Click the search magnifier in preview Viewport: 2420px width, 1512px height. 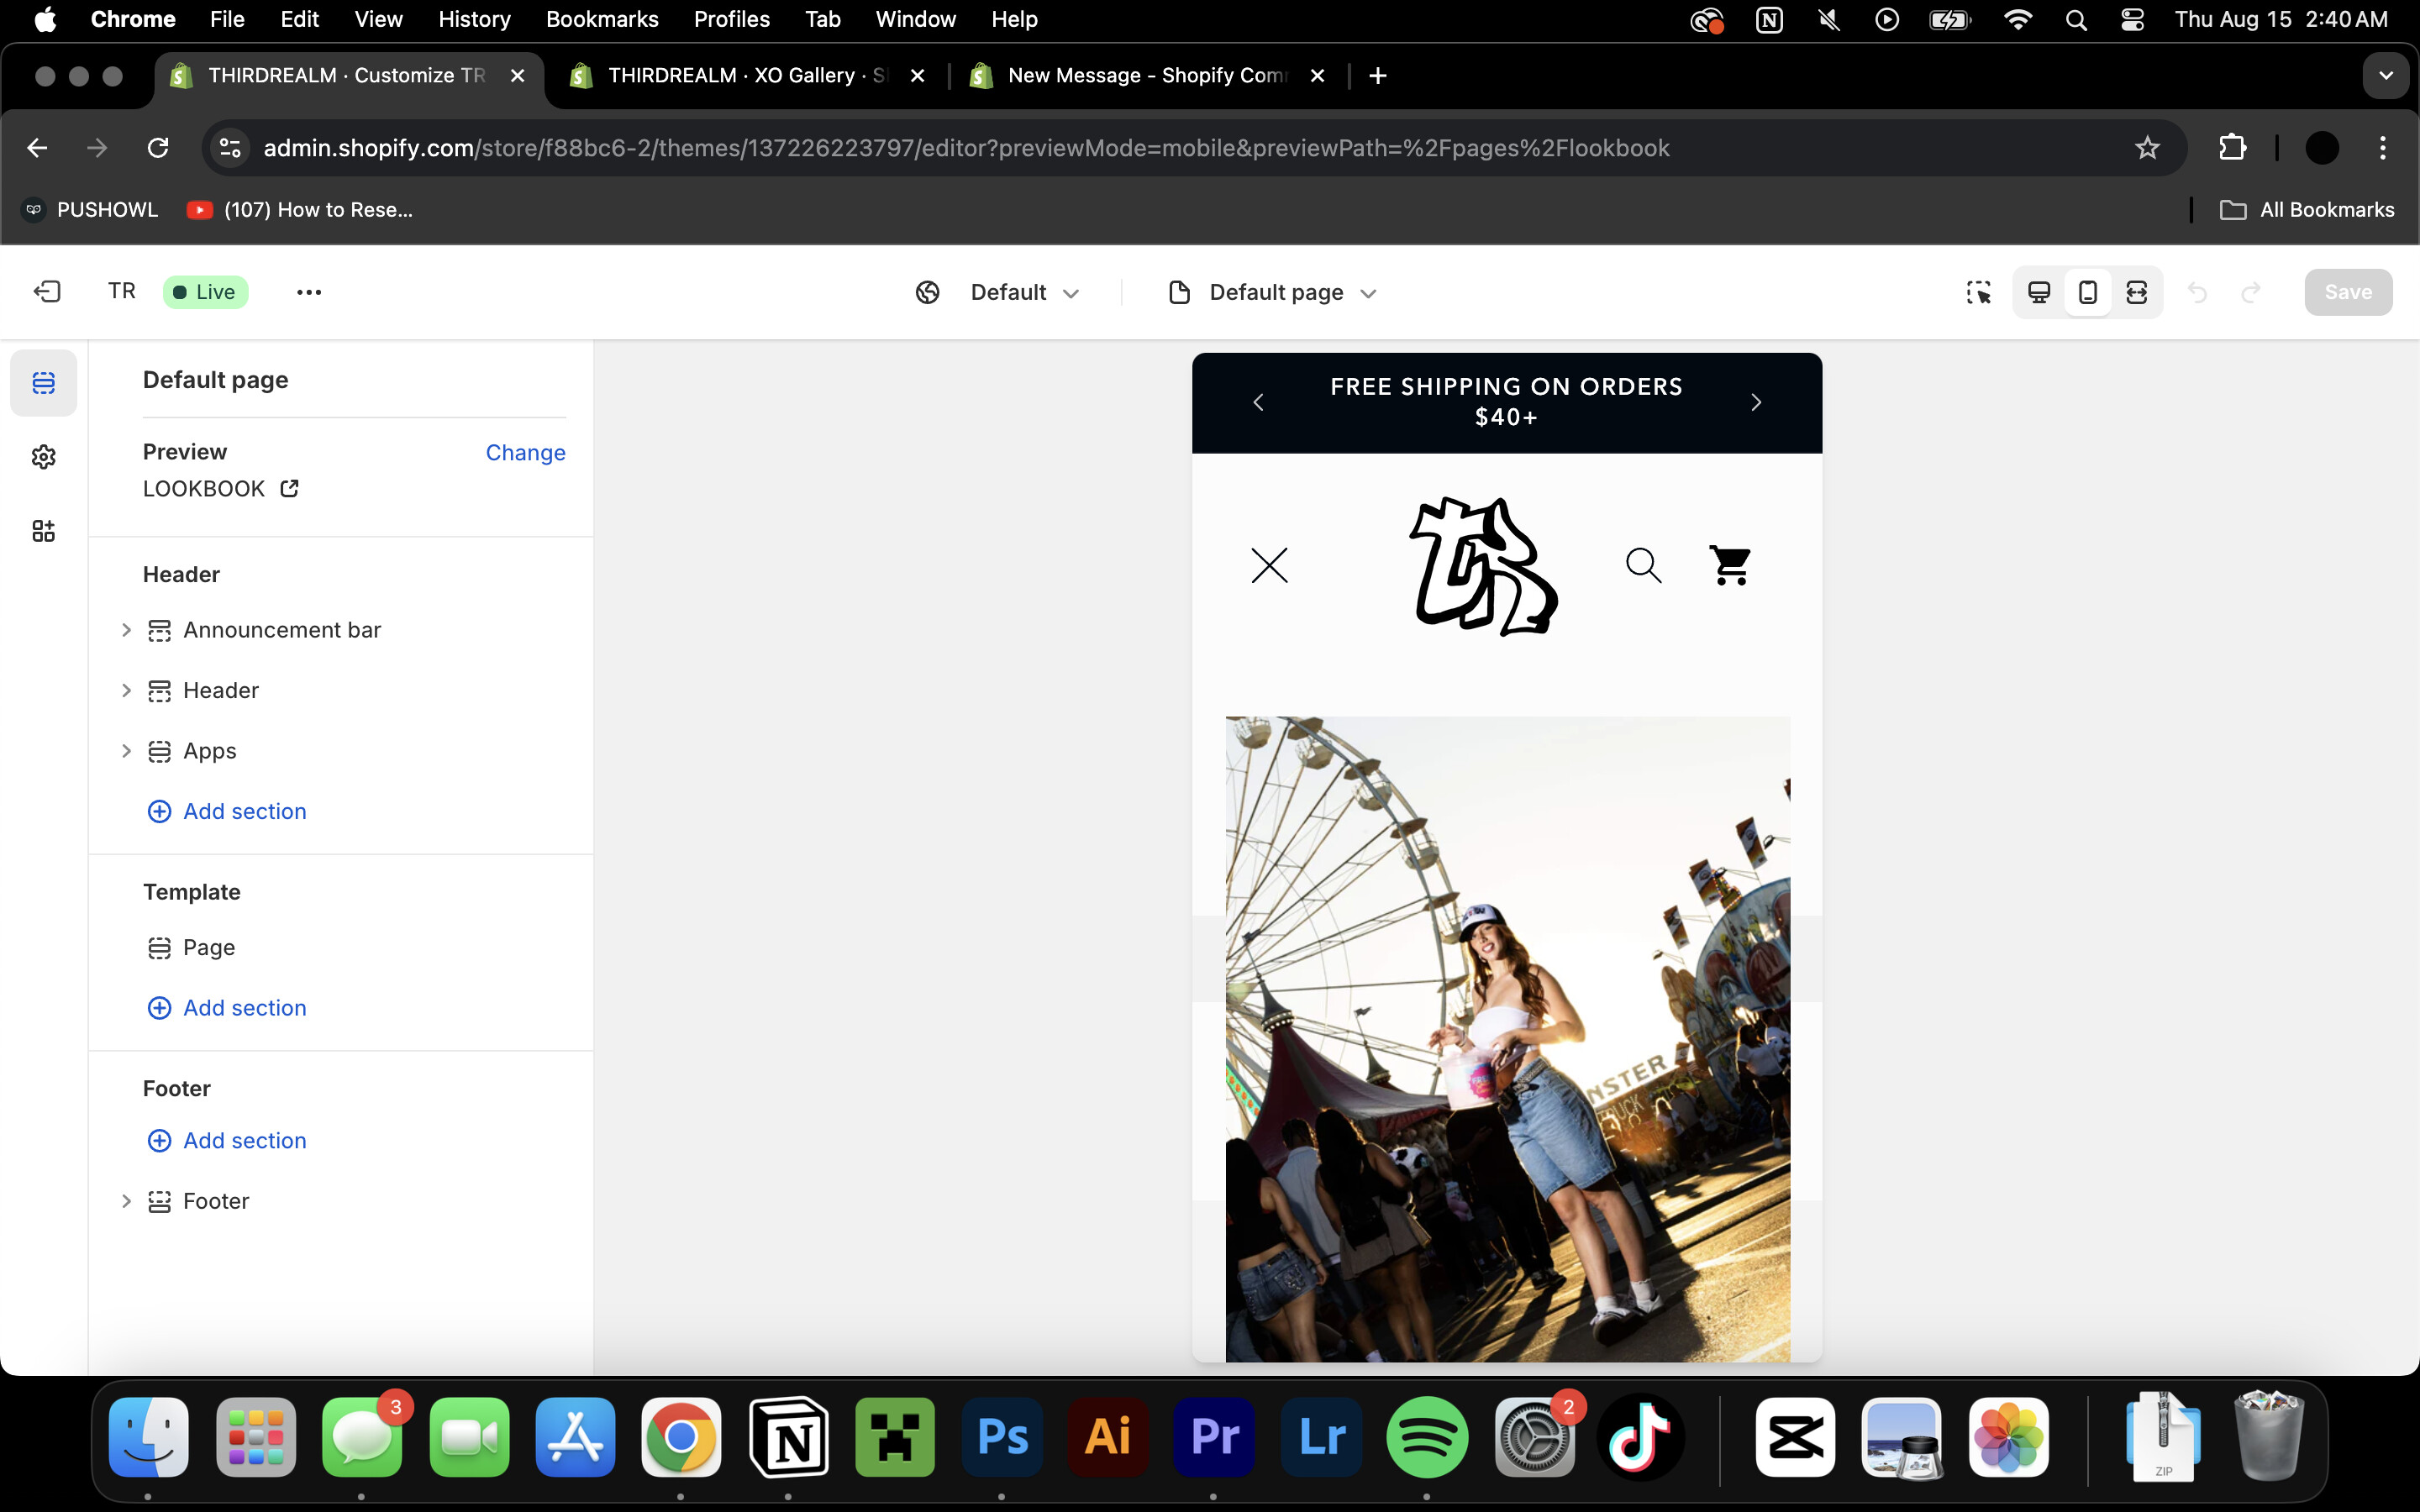click(x=1643, y=565)
